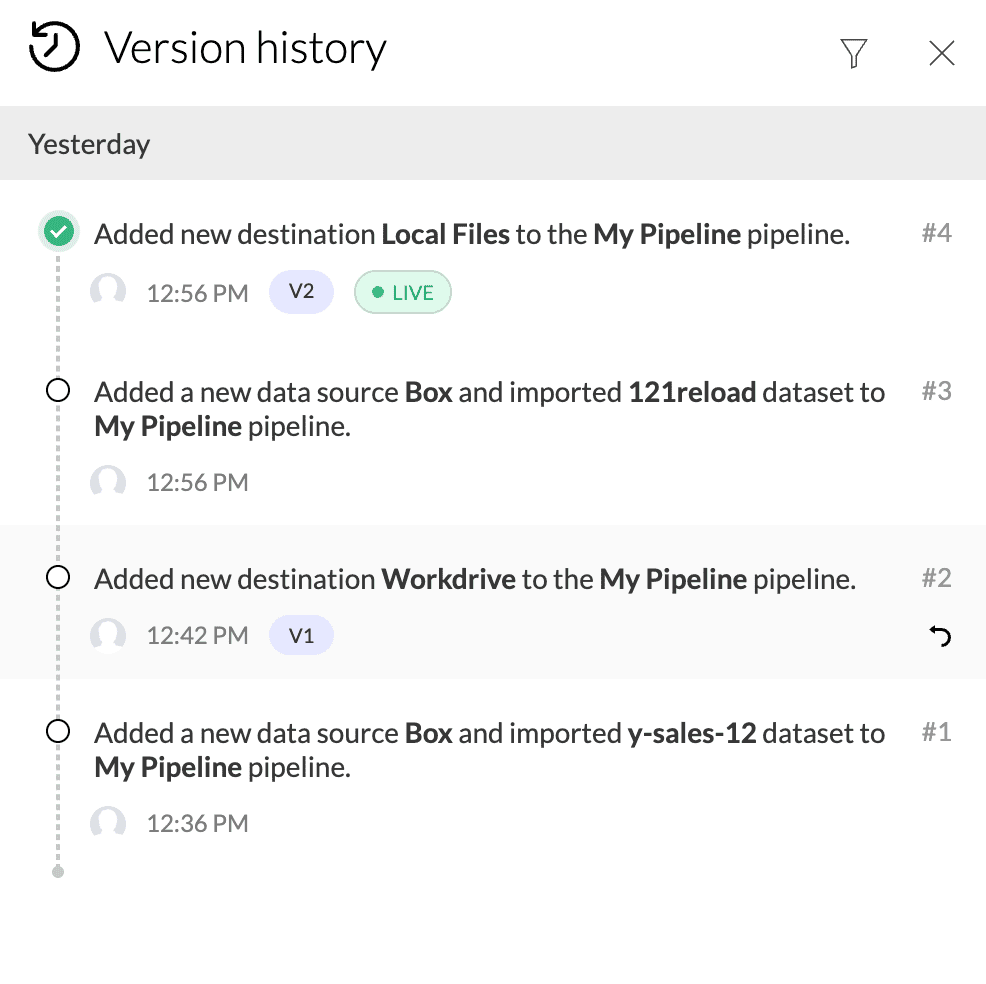Select the timeline circle for y-sales-12 entry
Image resolution: width=986 pixels, height=984 pixels.
click(x=58, y=733)
